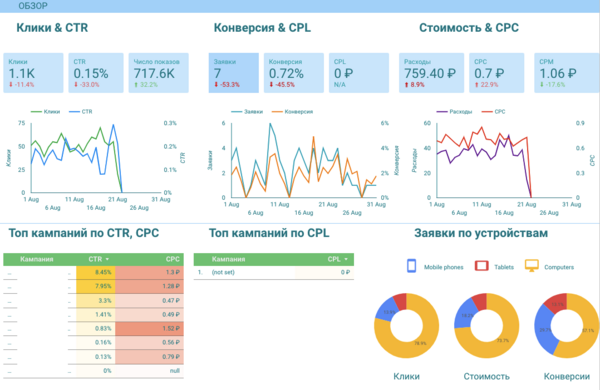Image resolution: width=600 pixels, height=390 pixels.
Task: Toggle the Конверсия series in chart legend
Action: 292,112
